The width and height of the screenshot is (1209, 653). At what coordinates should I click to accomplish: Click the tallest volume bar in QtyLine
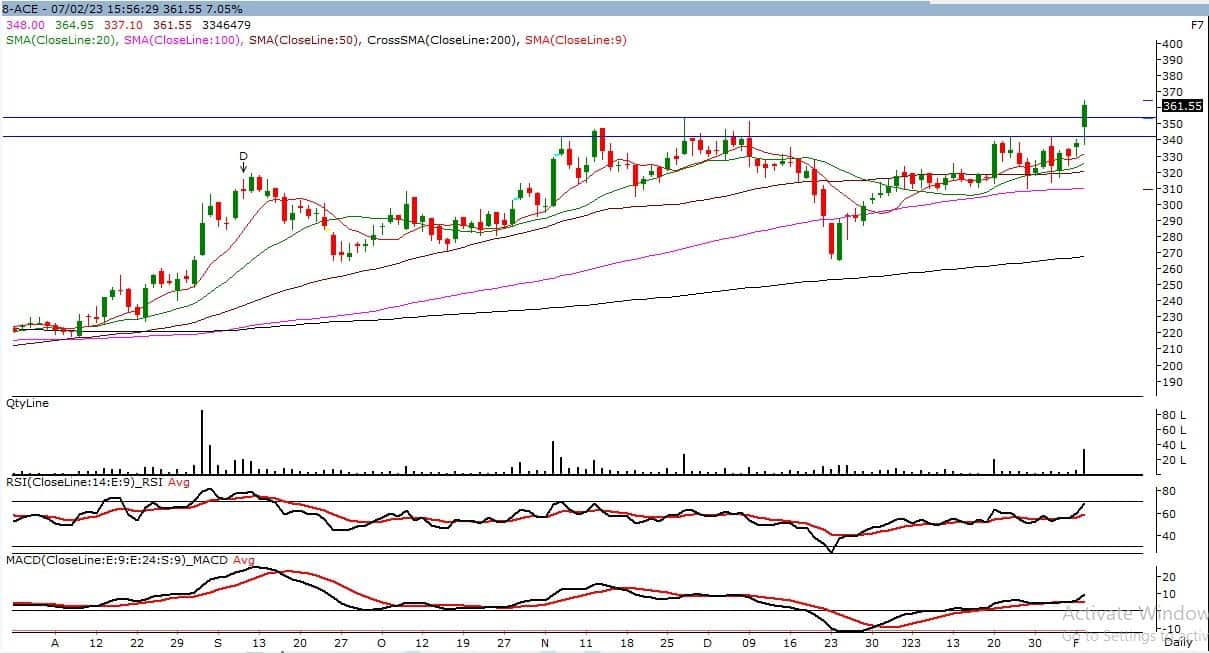click(x=202, y=441)
